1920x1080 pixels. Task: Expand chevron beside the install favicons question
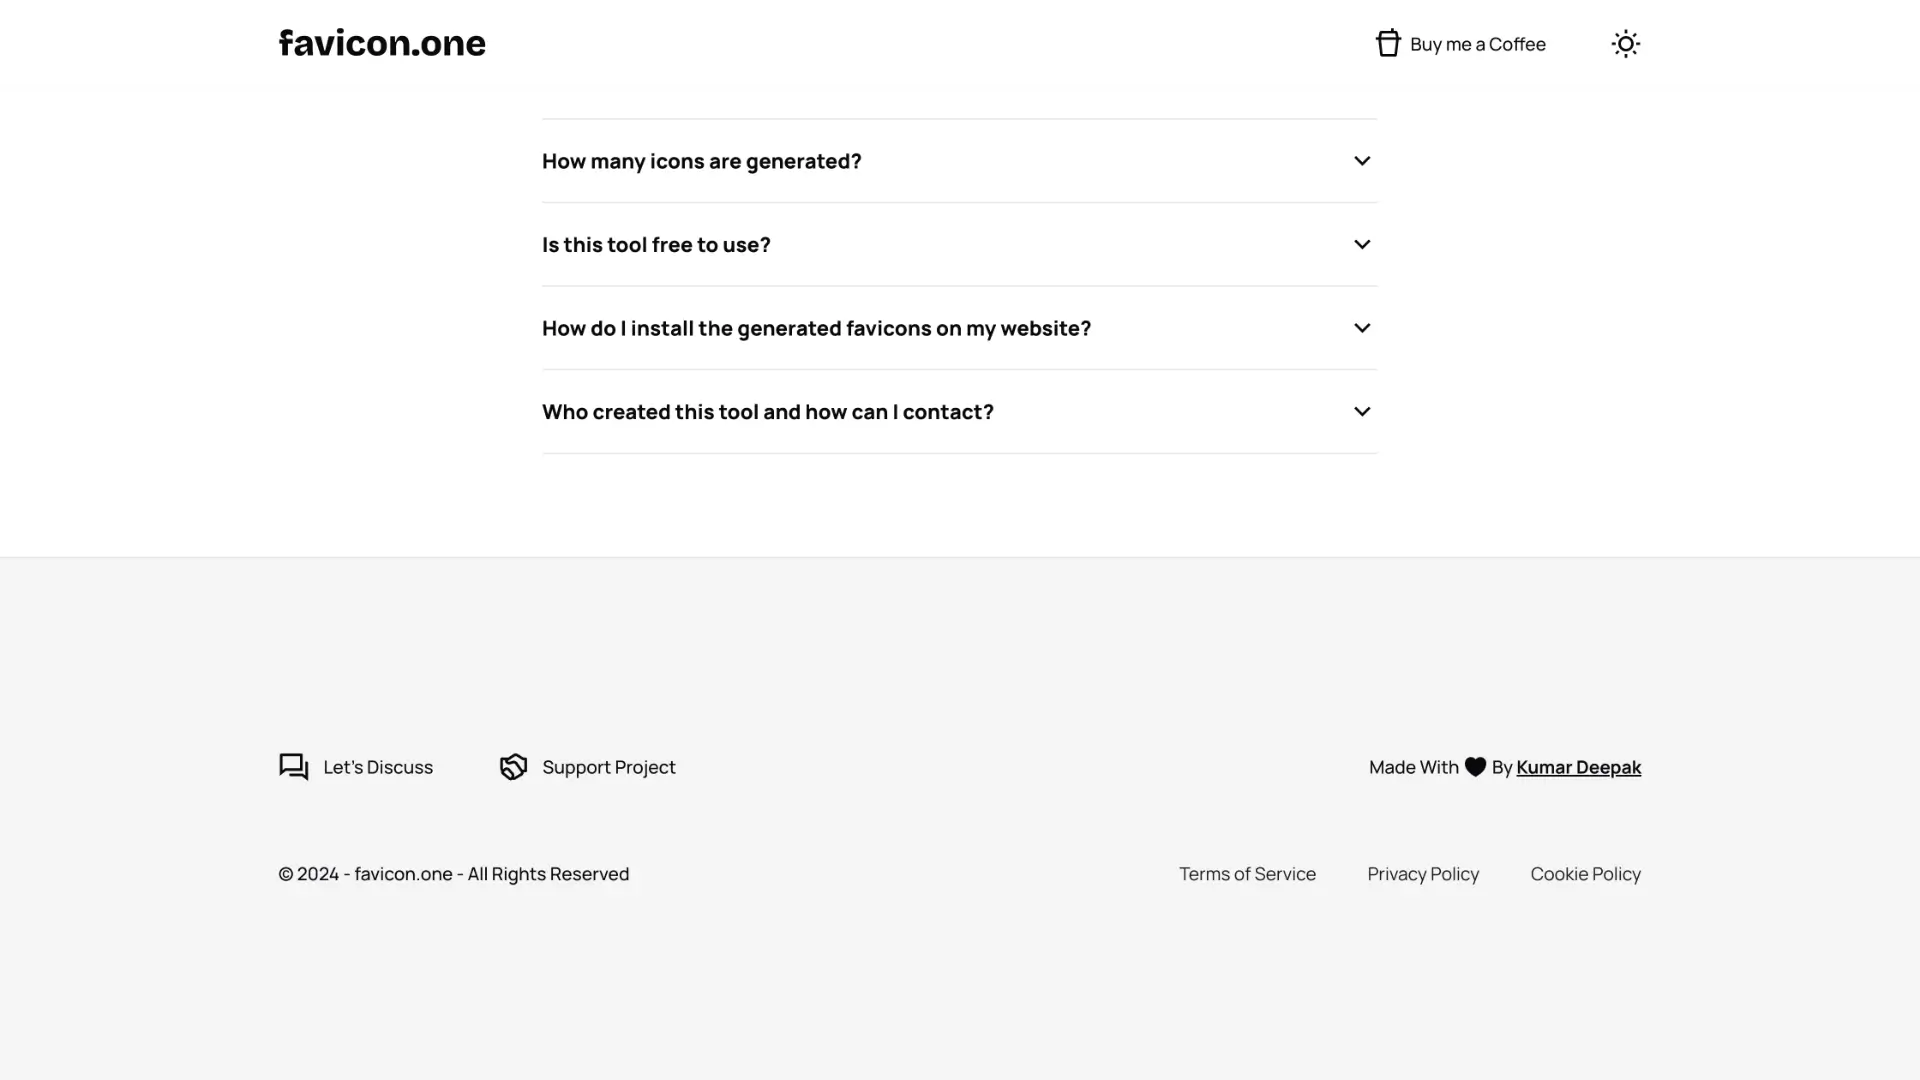1362,328
